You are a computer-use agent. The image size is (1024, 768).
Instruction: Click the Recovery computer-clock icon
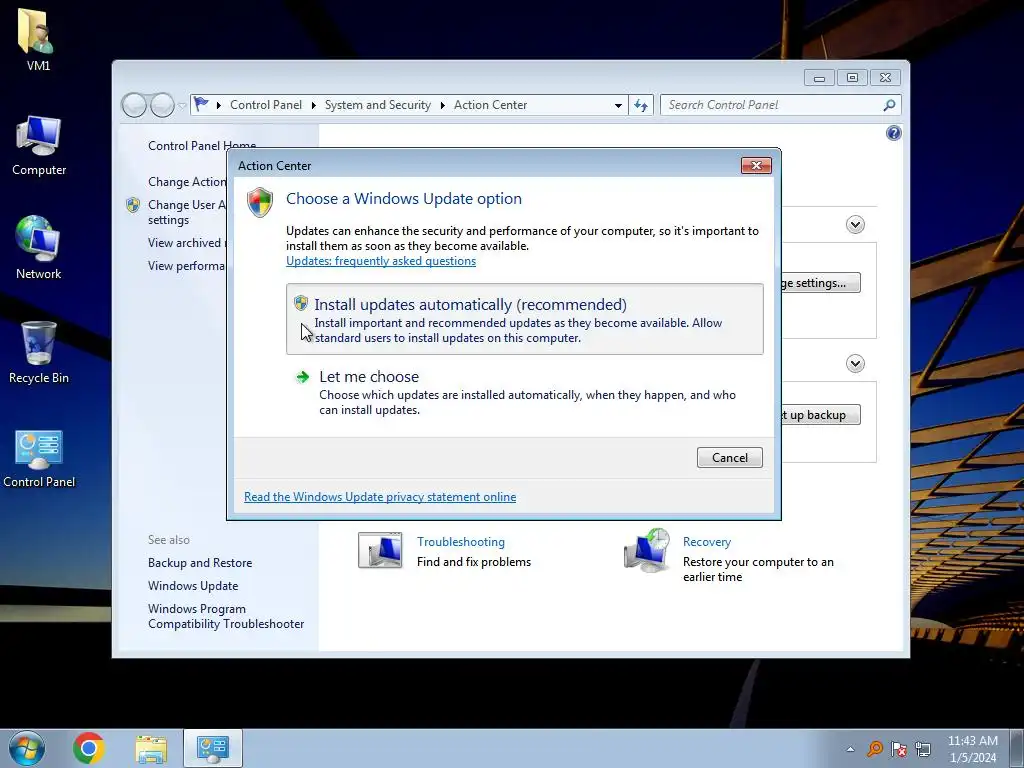coord(647,551)
